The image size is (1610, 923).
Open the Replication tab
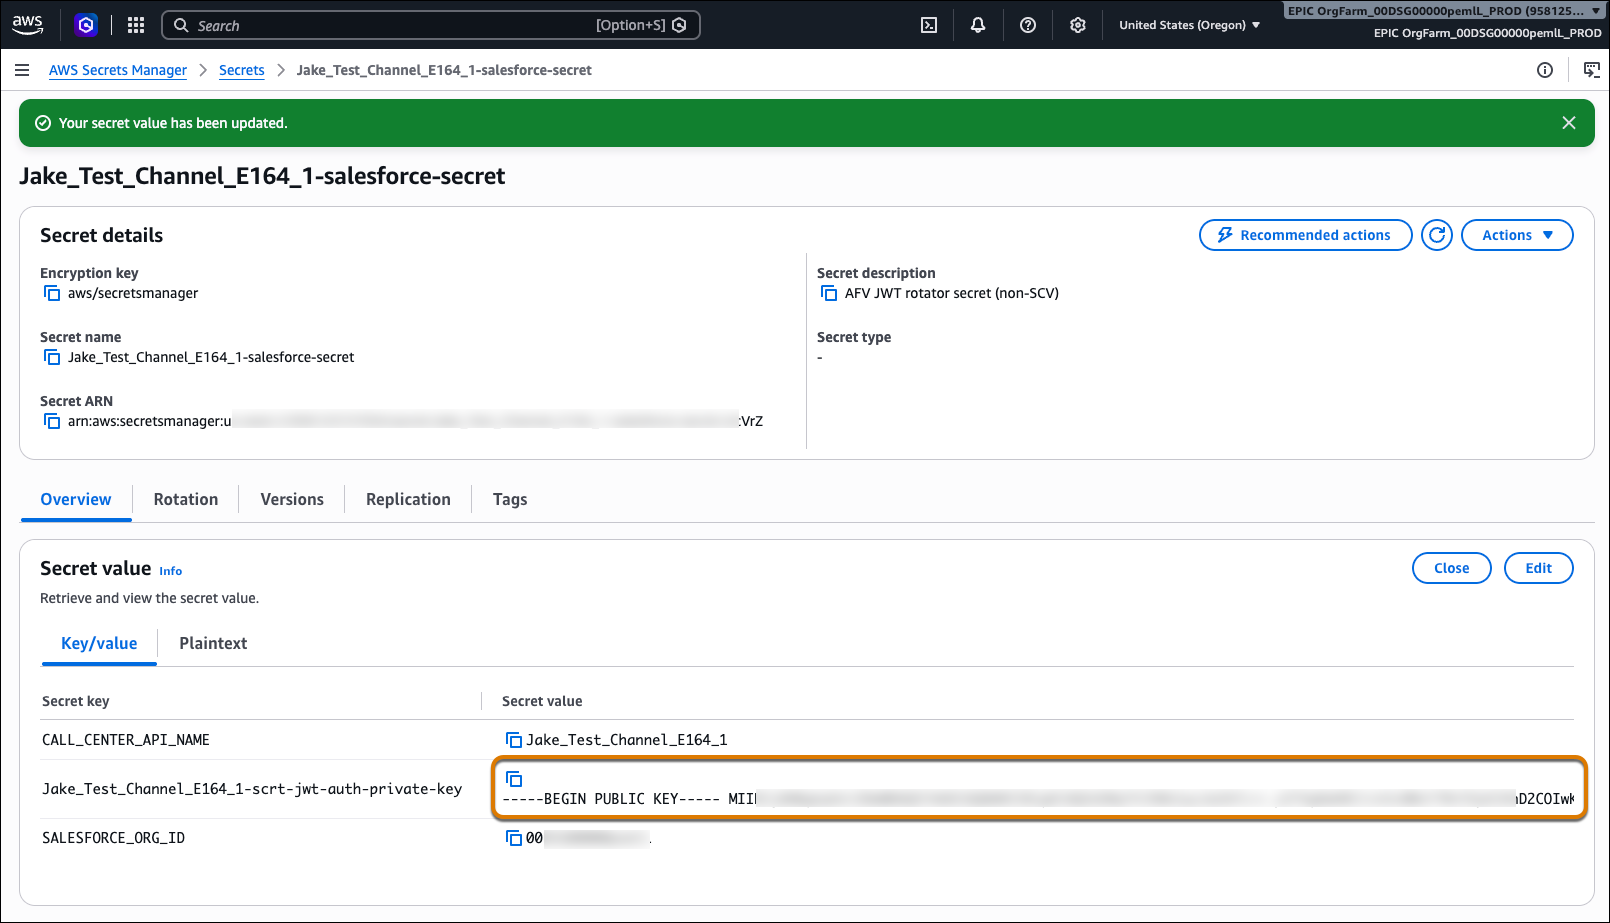(x=408, y=499)
